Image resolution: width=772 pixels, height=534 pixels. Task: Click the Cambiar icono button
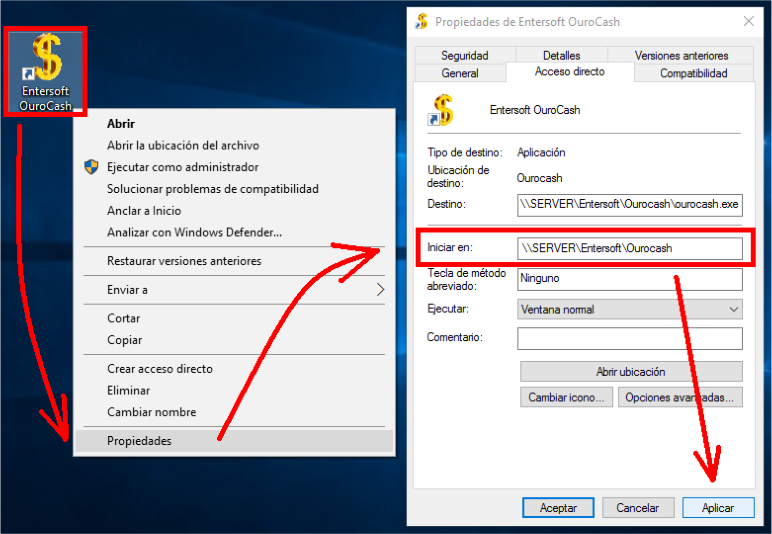coord(566,397)
